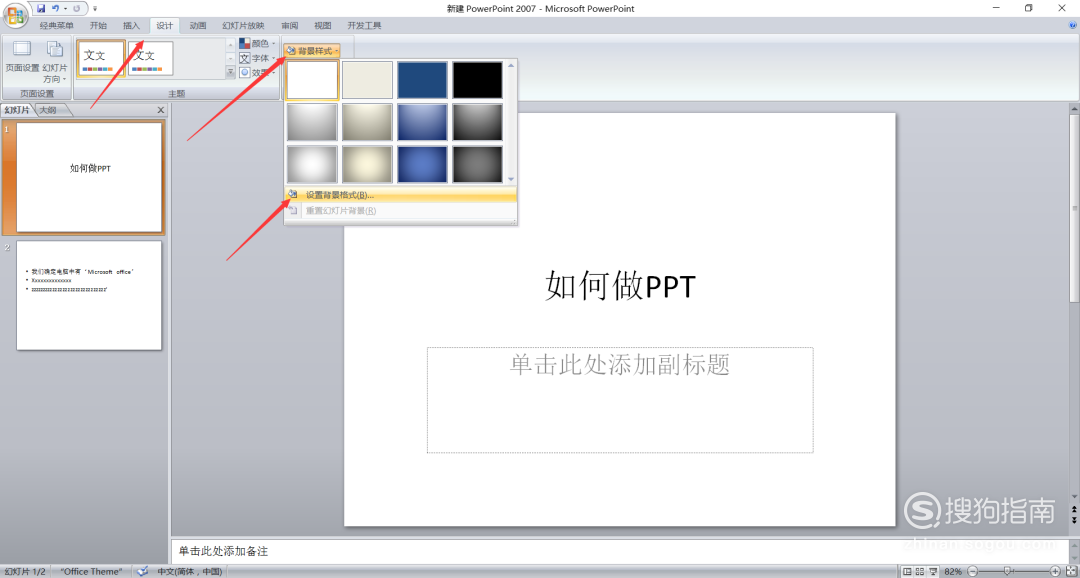Image resolution: width=1080 pixels, height=578 pixels.
Task: Switch to the 大纲 outline pane tab
Action: (x=50, y=110)
